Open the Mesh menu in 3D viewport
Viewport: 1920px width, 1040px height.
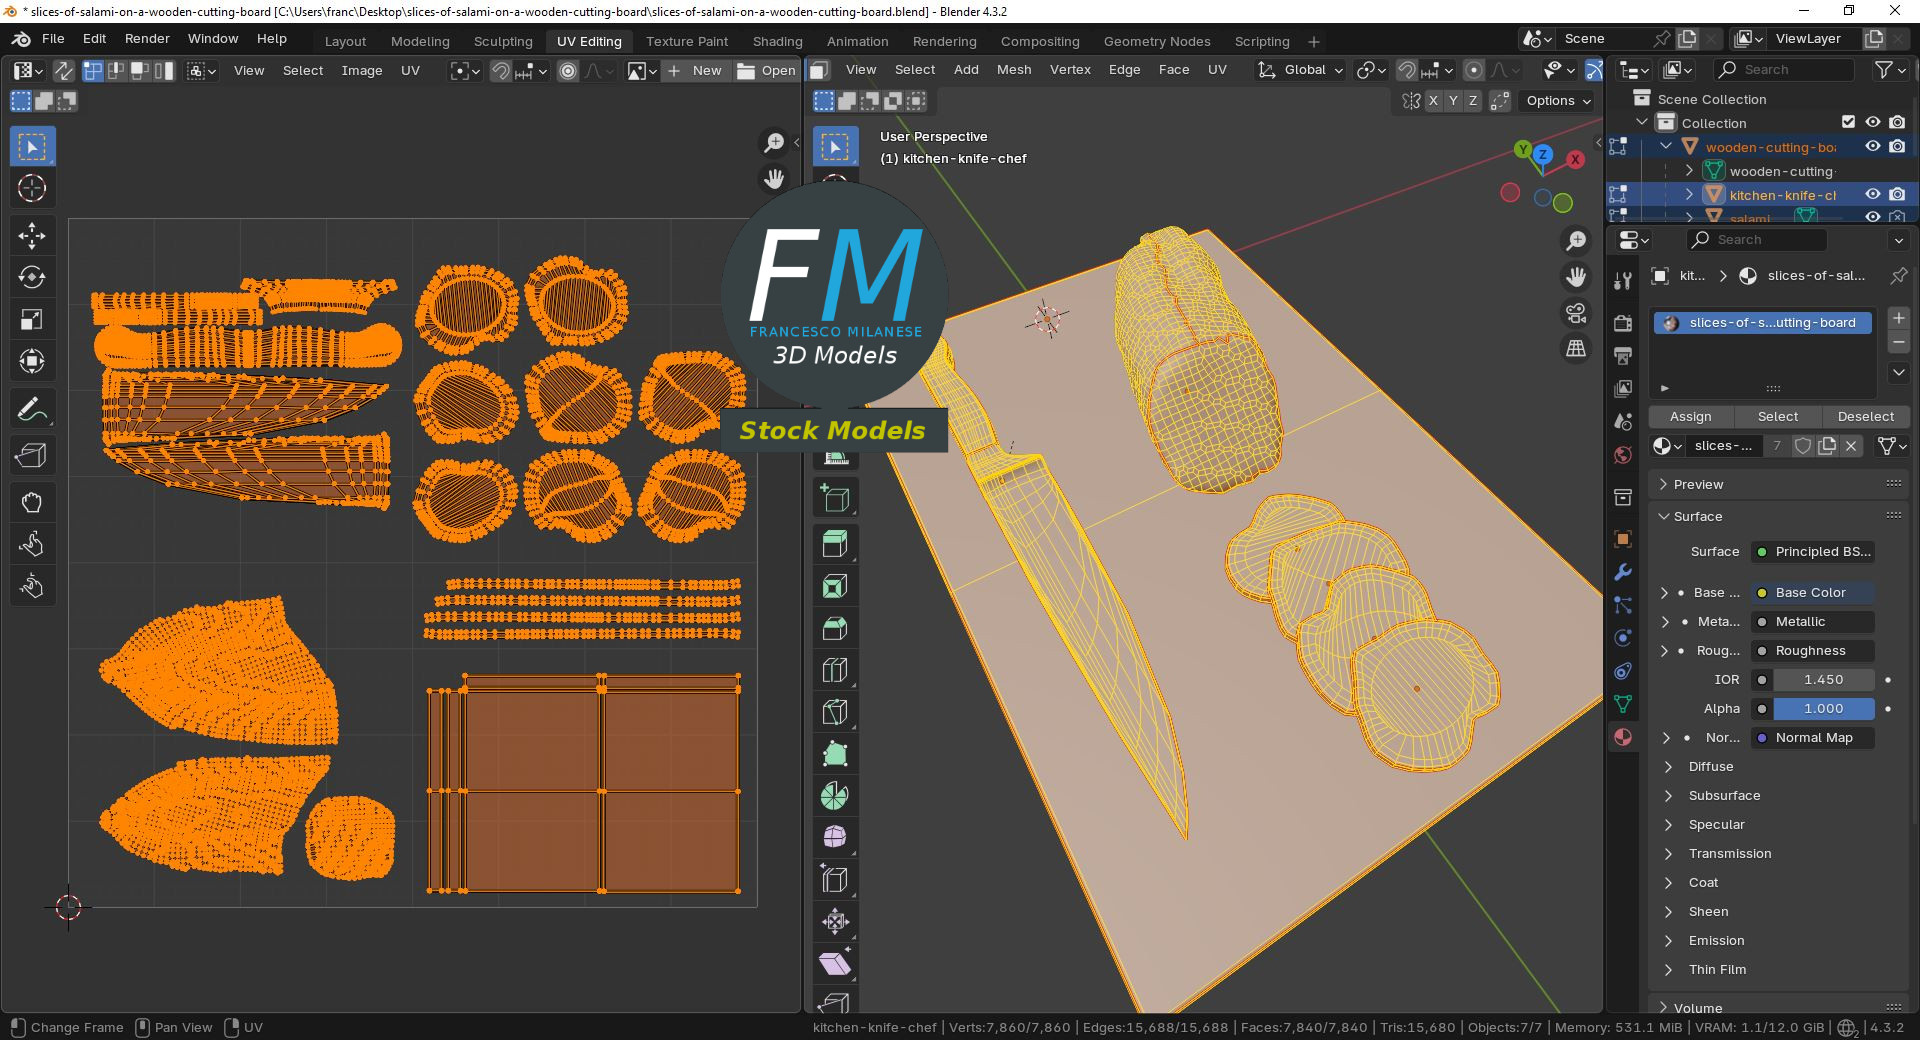coord(1014,70)
